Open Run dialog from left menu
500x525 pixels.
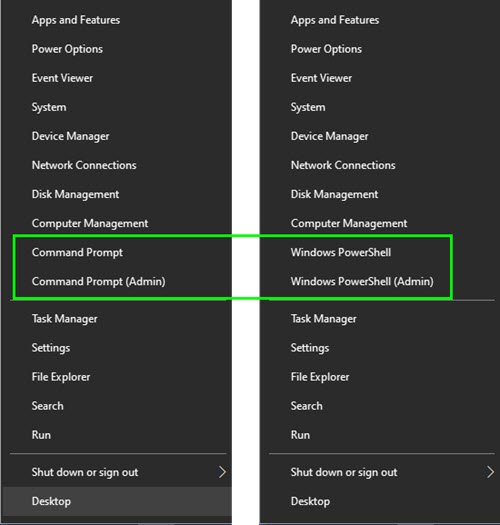point(41,435)
